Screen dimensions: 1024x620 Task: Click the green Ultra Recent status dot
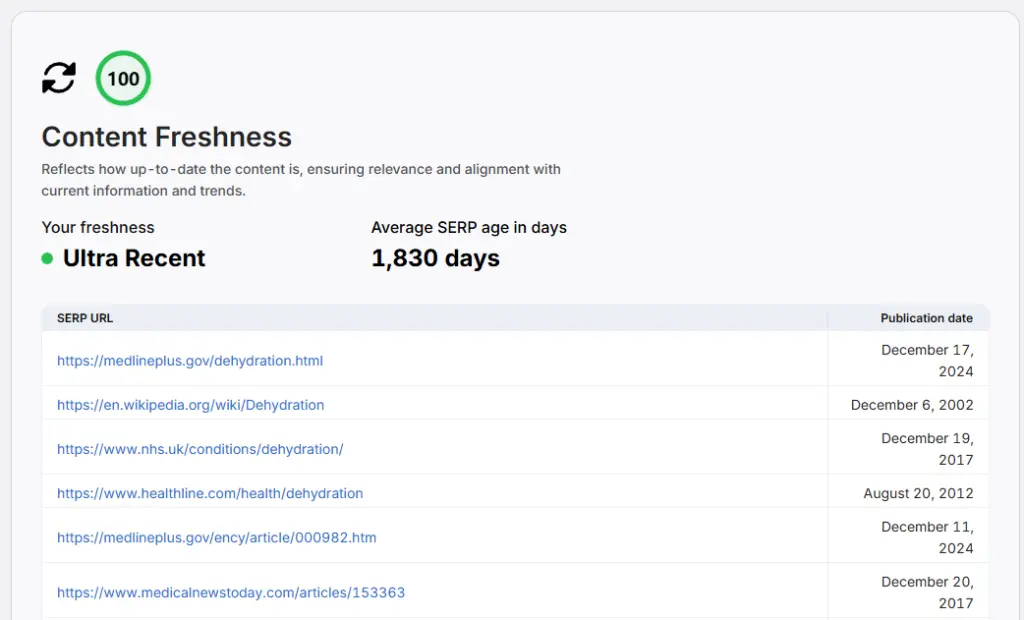tap(47, 259)
